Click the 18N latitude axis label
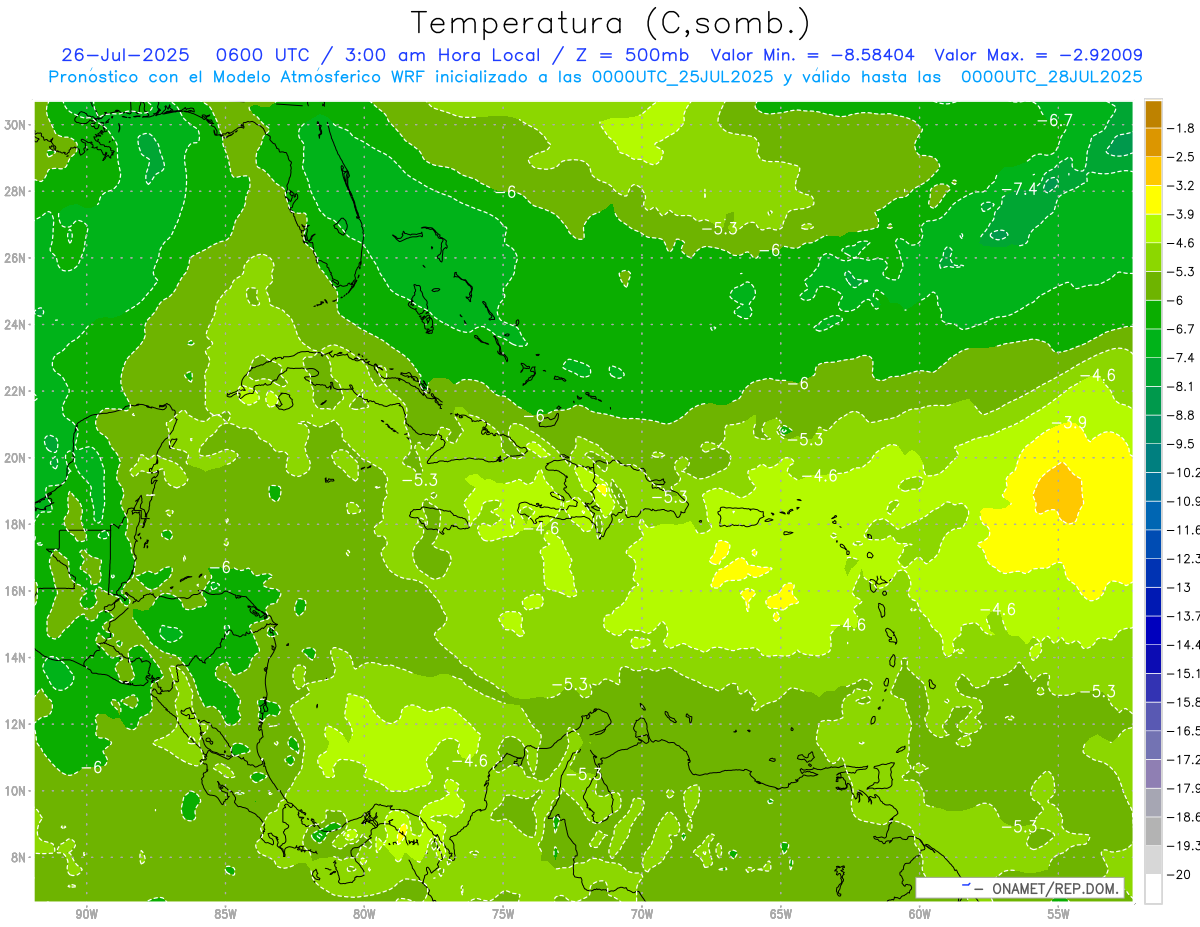The height and width of the screenshot is (927, 1200). tap(17, 524)
